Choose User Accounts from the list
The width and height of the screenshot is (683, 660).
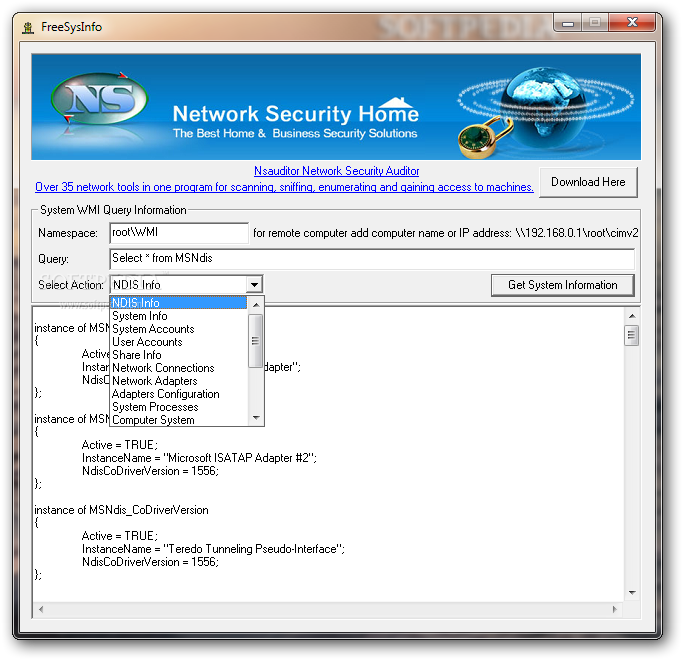(x=179, y=342)
